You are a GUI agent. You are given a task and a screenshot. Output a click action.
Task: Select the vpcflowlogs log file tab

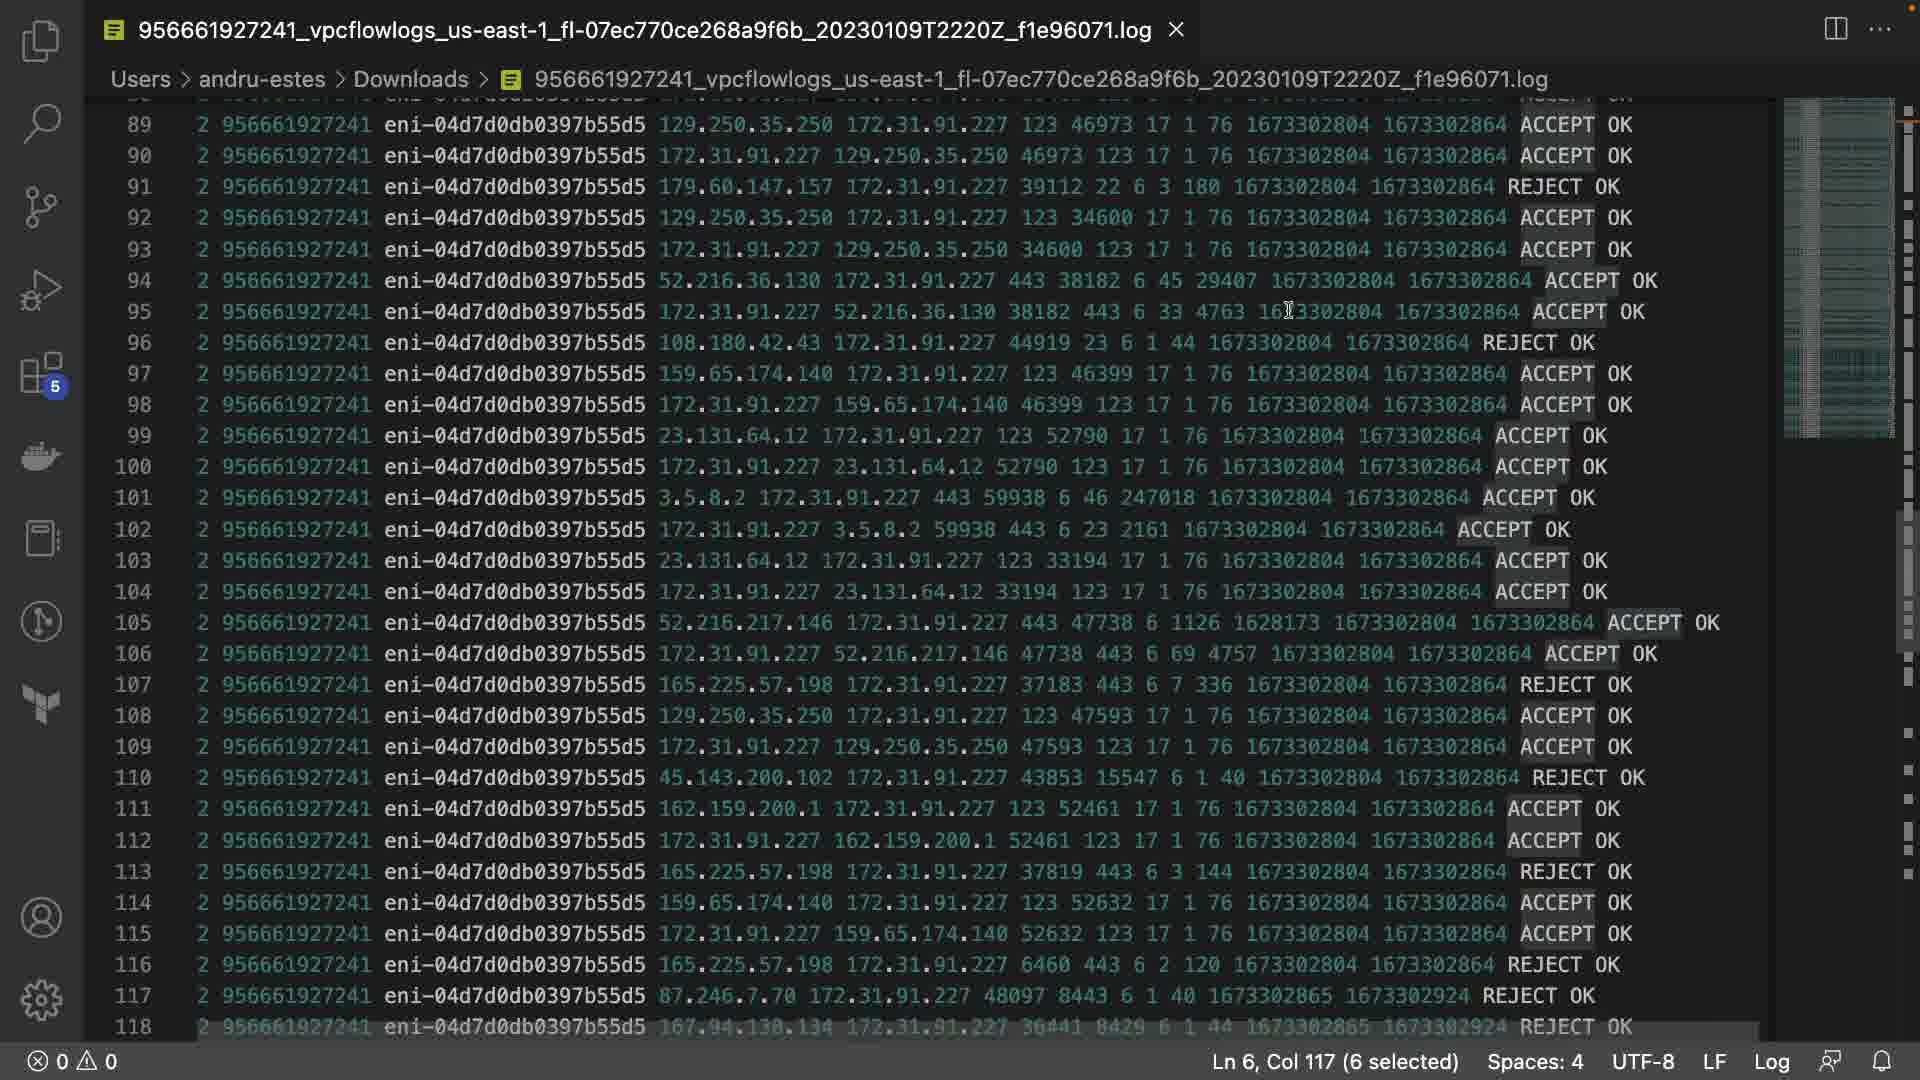pyautogui.click(x=644, y=30)
